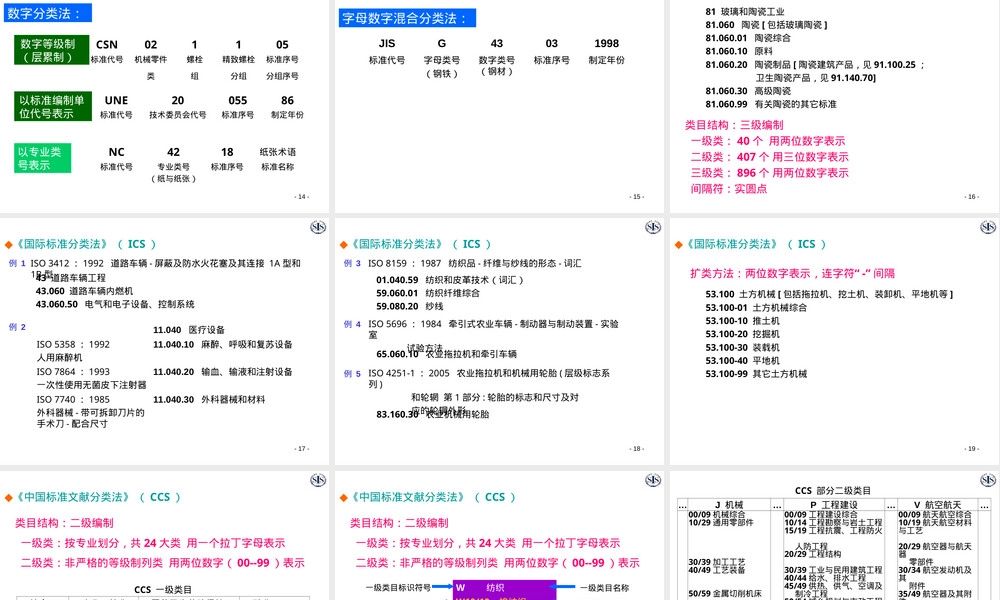1000x600 pixels.
Task: Select the CCS 一级类目 table caption
Action: coord(163,590)
